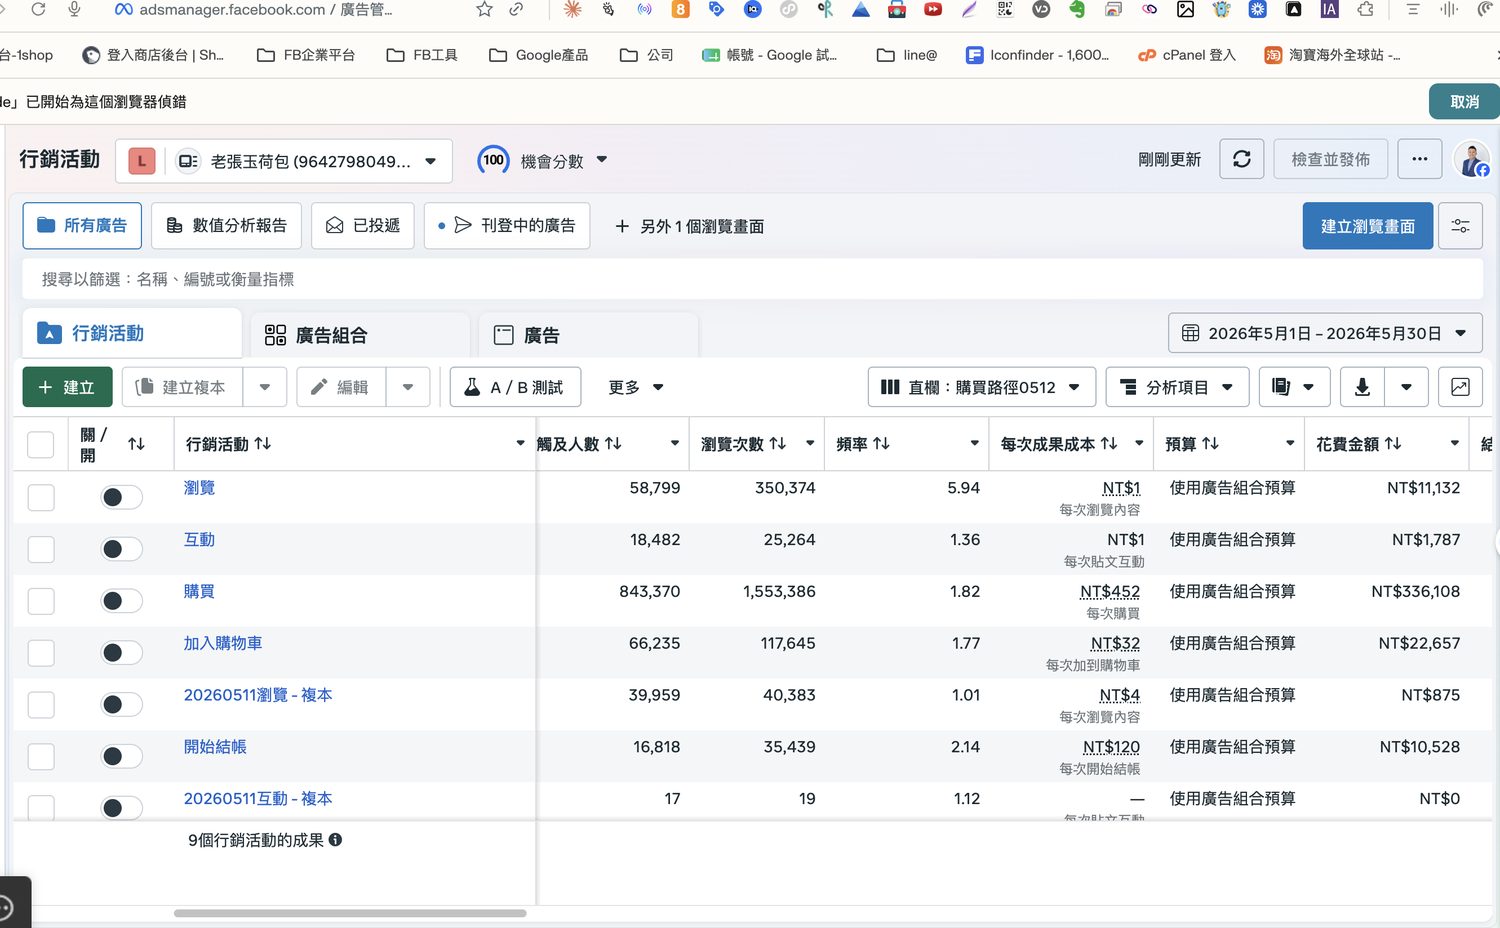The width and height of the screenshot is (1500, 928).
Task: Toggle the 購買 campaign on/off switch
Action: coord(122,601)
